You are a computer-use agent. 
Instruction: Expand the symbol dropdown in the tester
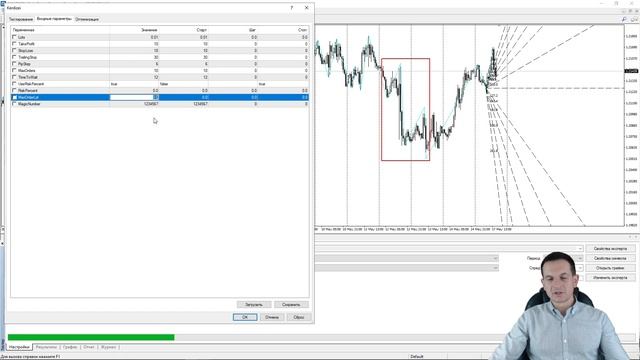495,258
